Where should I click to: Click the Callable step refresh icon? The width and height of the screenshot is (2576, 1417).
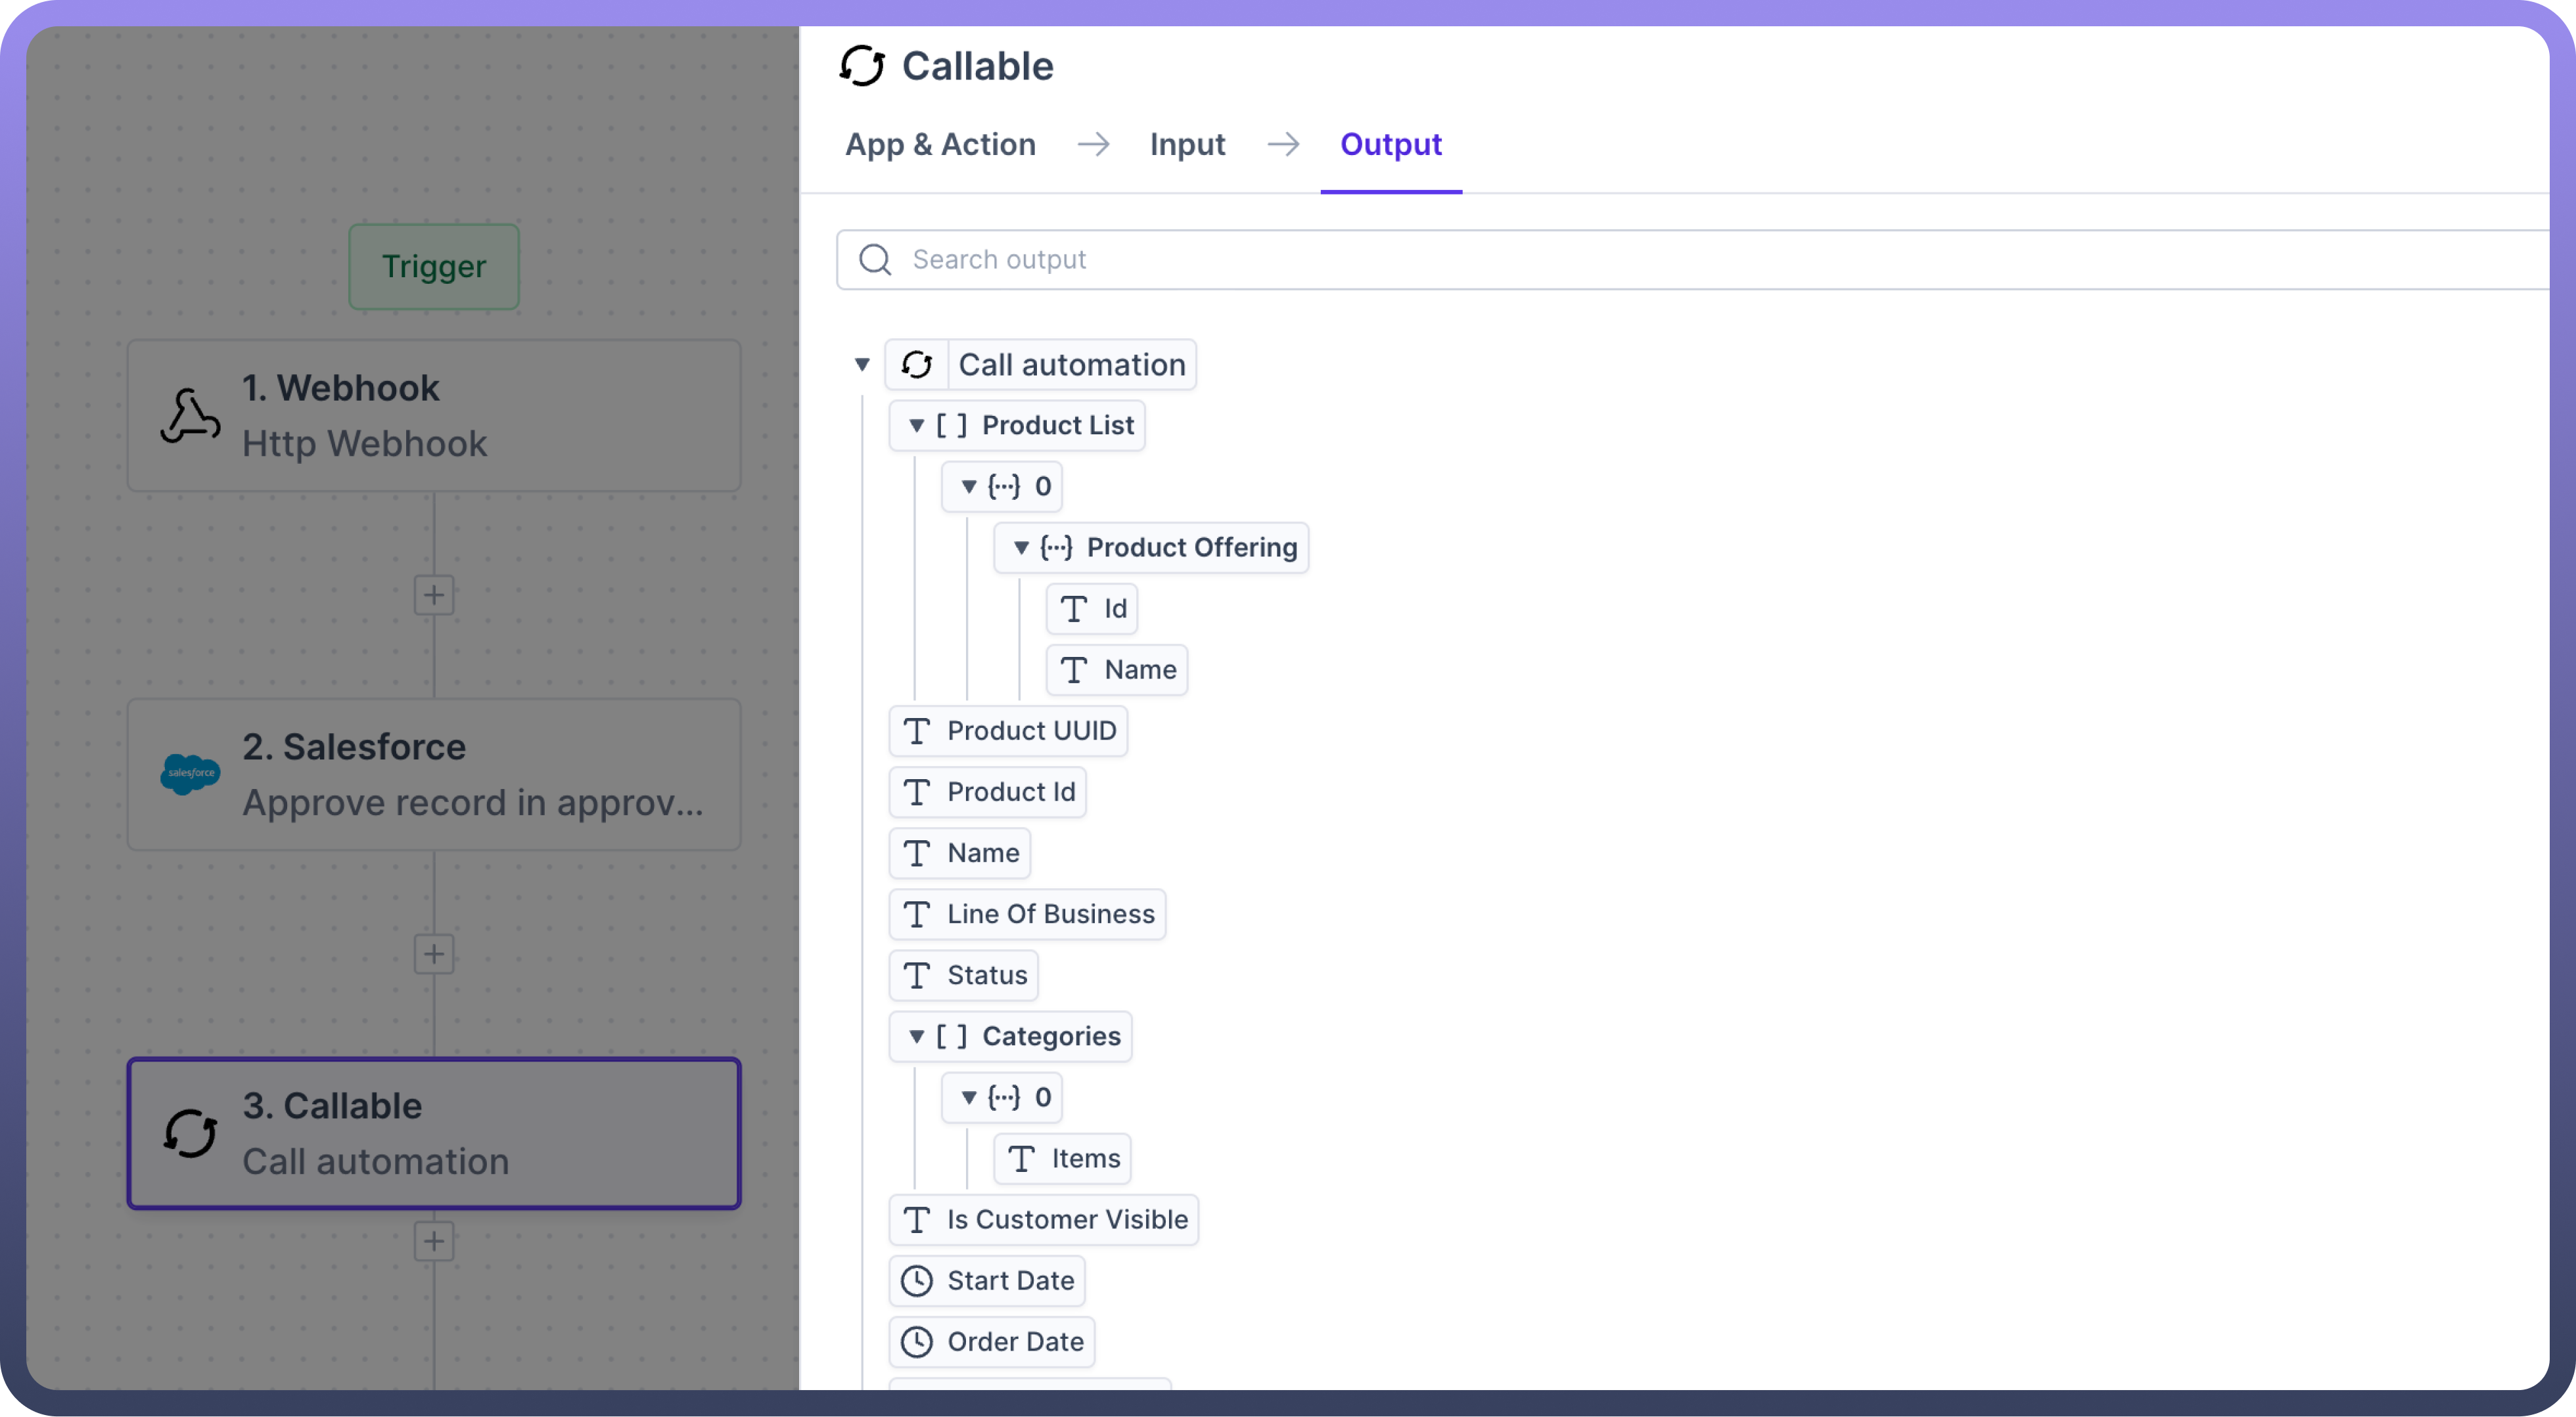pyautogui.click(x=190, y=1133)
